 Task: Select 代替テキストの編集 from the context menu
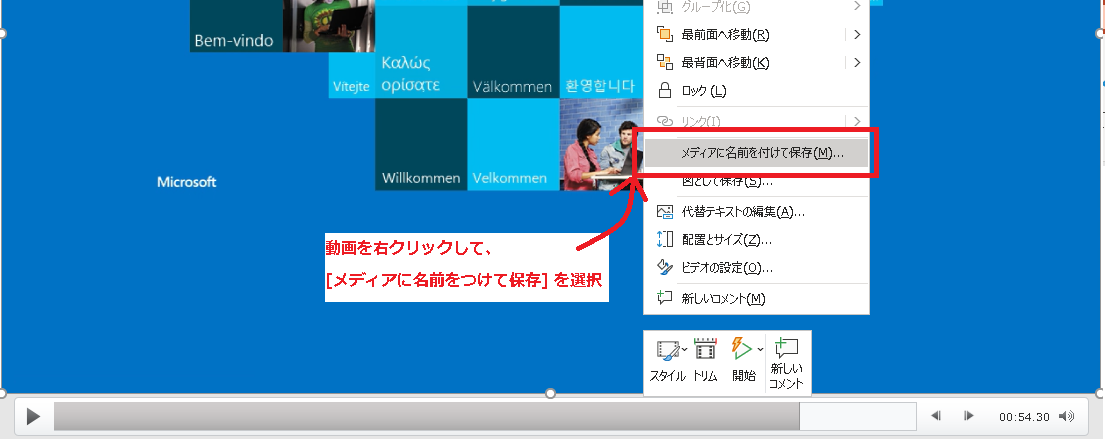click(x=742, y=212)
